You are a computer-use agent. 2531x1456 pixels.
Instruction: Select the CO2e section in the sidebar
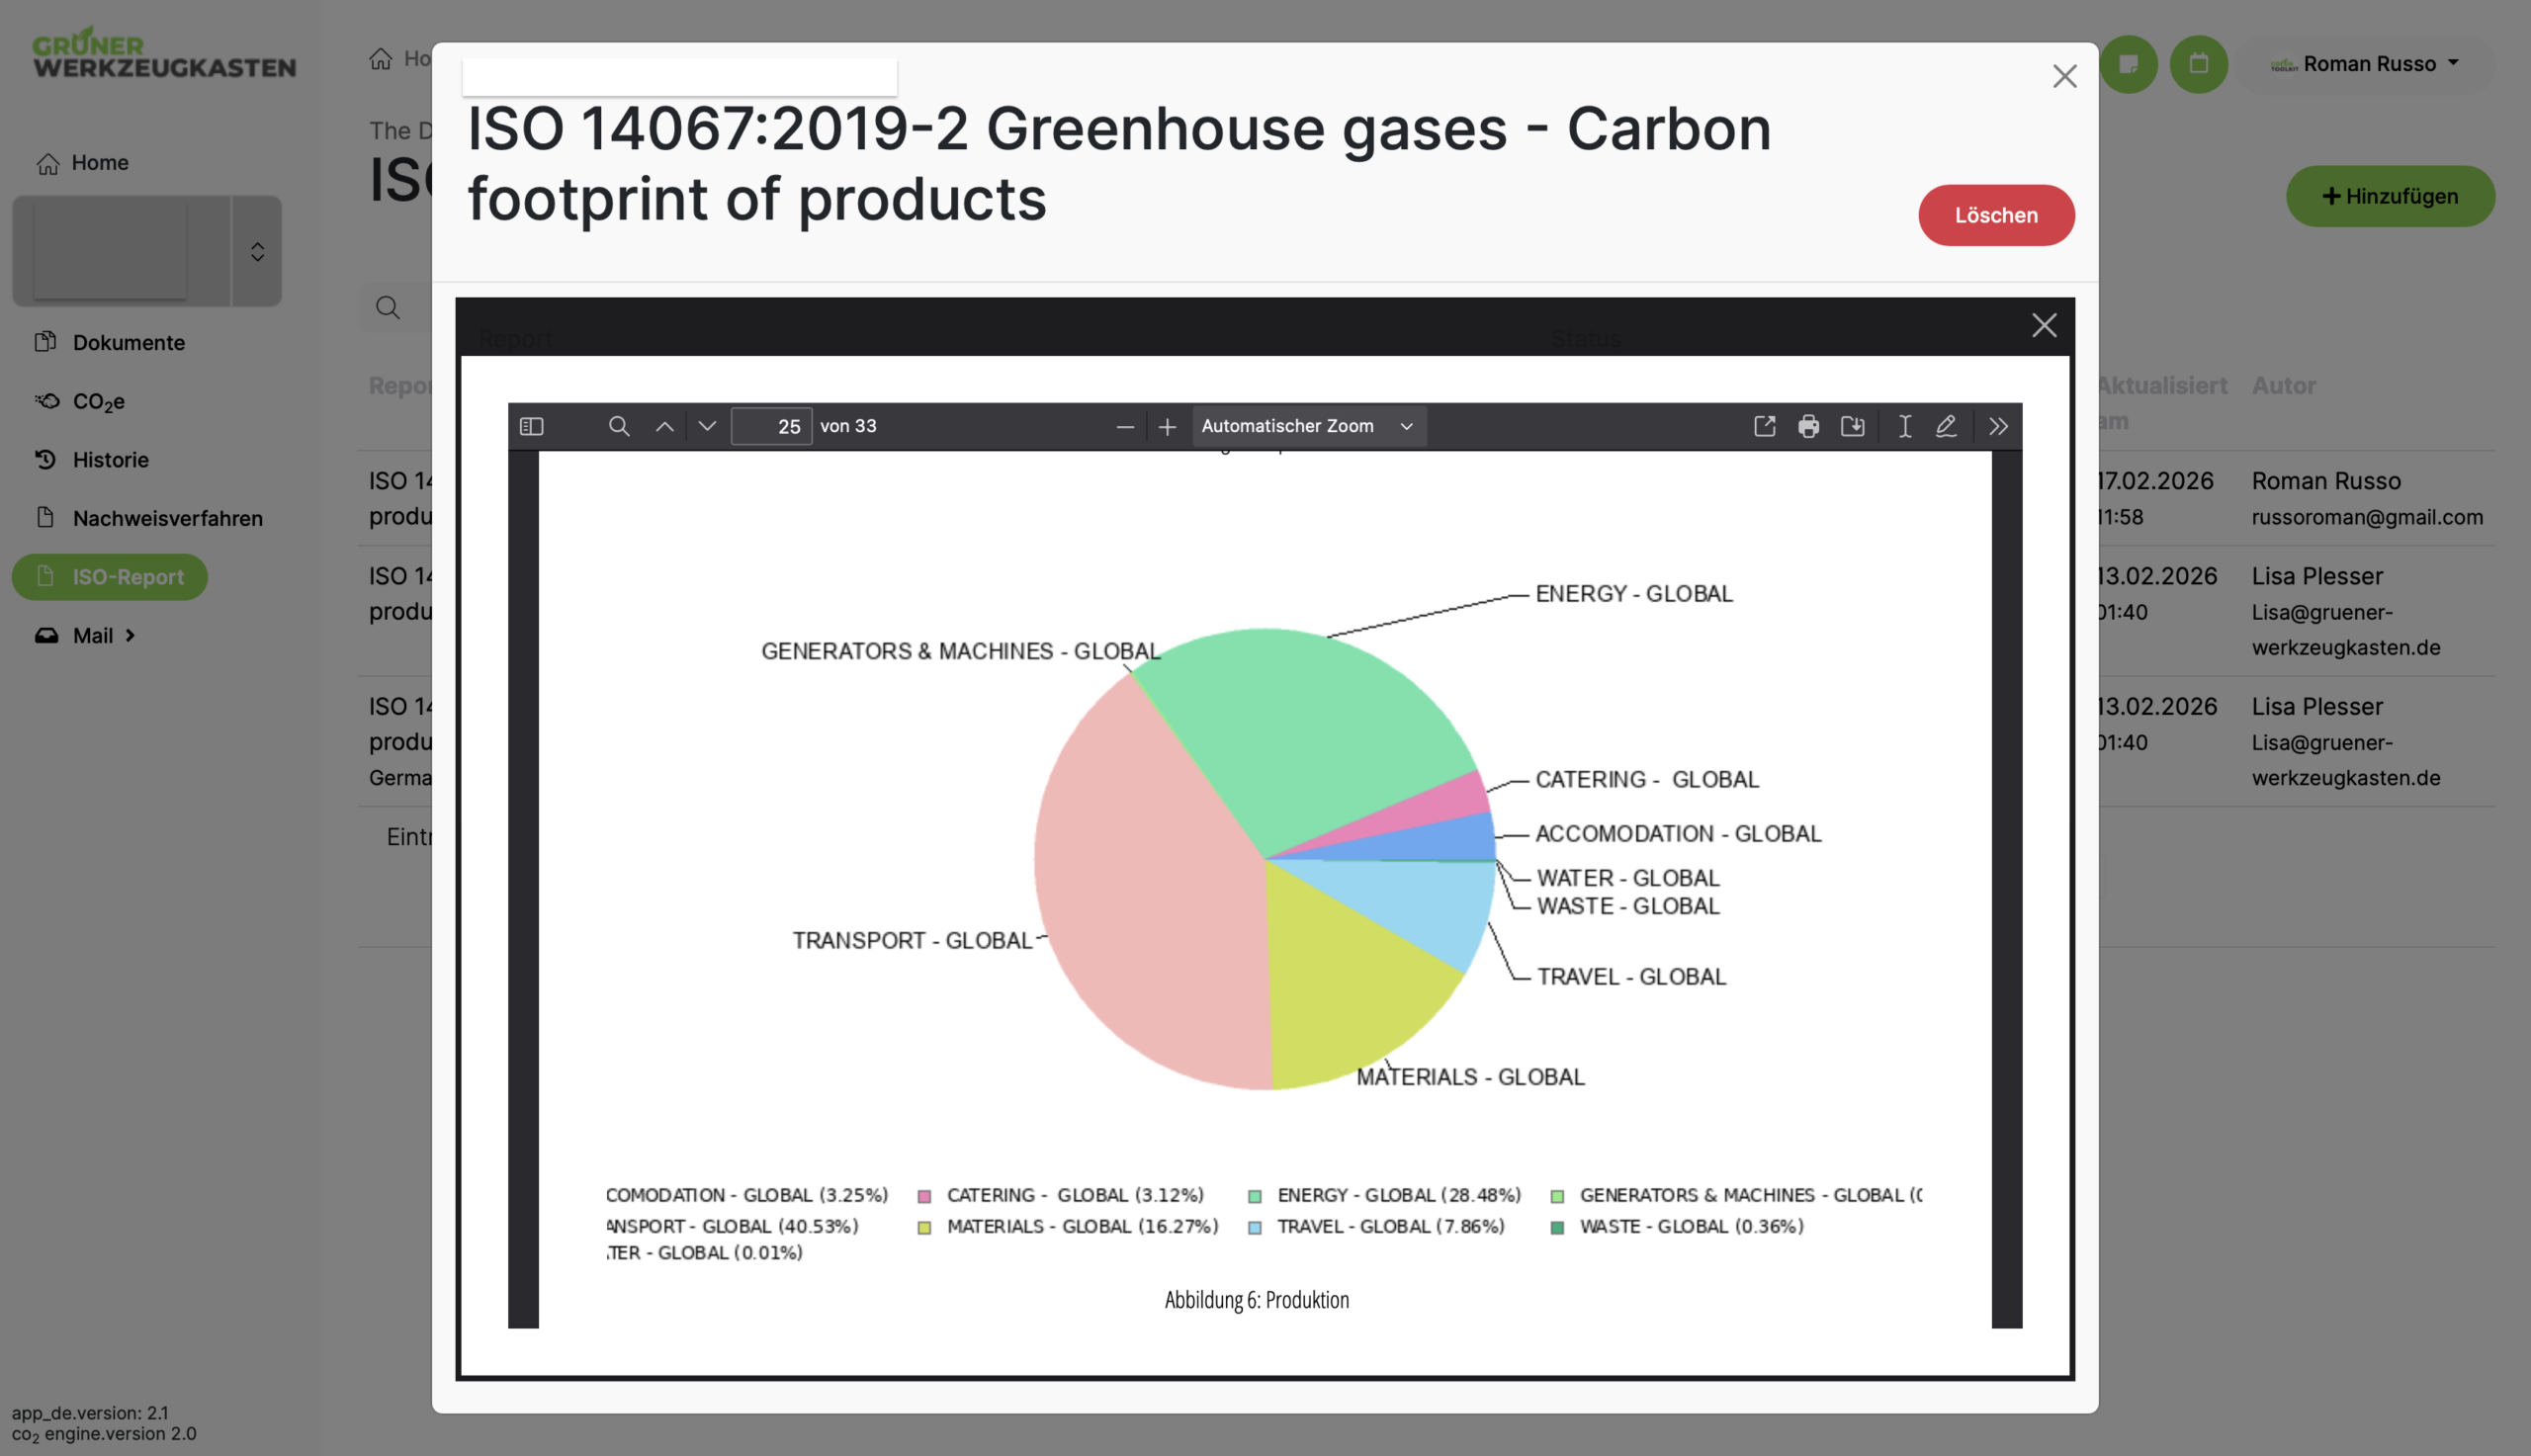point(98,401)
